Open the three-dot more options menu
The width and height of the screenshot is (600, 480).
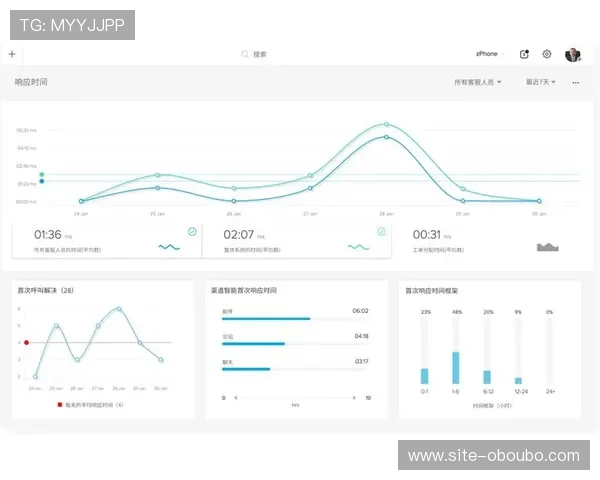[x=575, y=82]
